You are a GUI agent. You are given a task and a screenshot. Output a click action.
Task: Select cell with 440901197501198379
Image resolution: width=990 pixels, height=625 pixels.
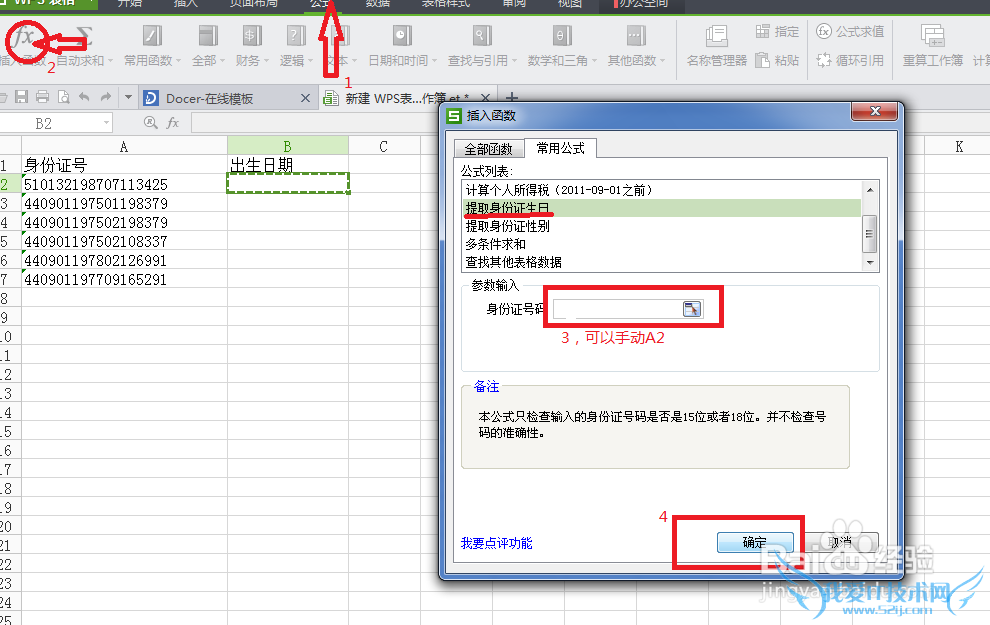click(x=124, y=203)
